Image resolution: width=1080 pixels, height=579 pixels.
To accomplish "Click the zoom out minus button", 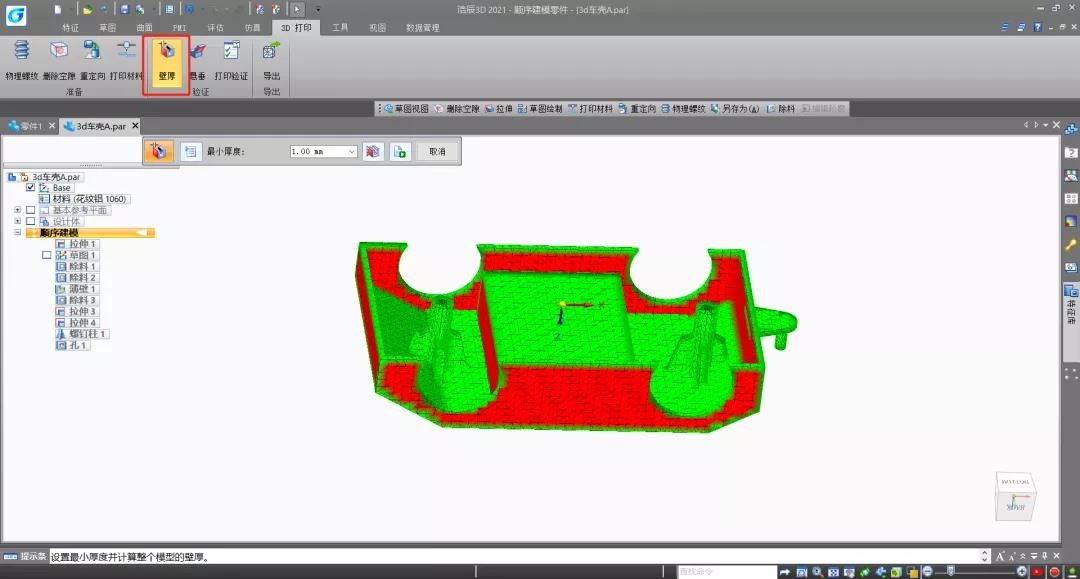I will (x=928, y=571).
